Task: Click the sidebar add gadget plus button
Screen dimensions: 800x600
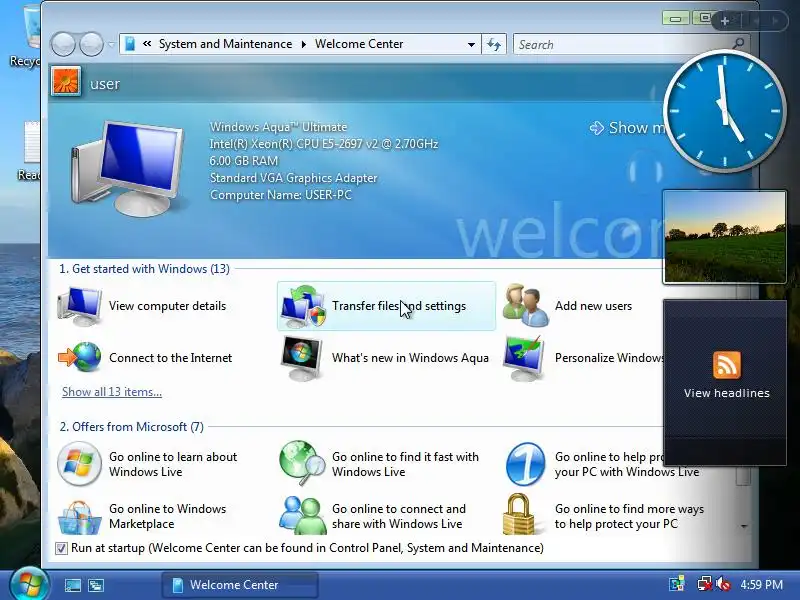Action: [724, 21]
